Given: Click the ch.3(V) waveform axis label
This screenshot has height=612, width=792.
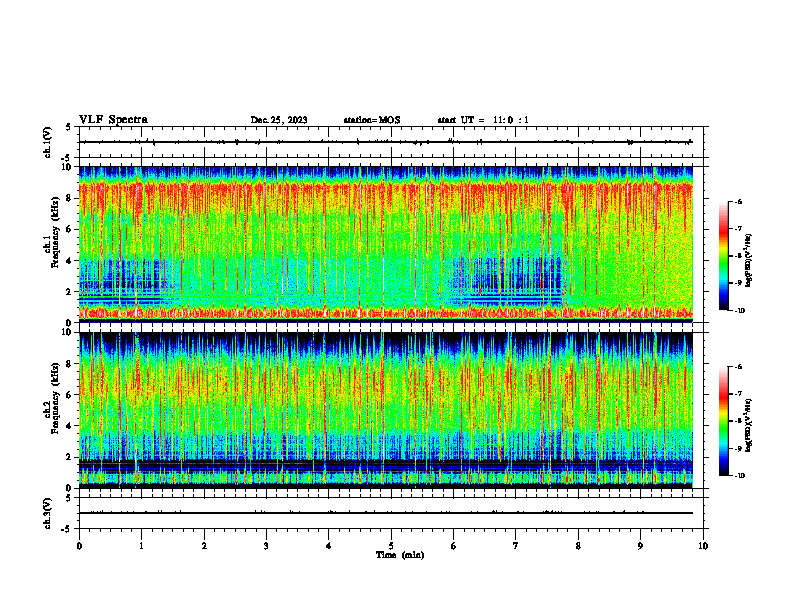Looking at the screenshot, I should point(47,513).
